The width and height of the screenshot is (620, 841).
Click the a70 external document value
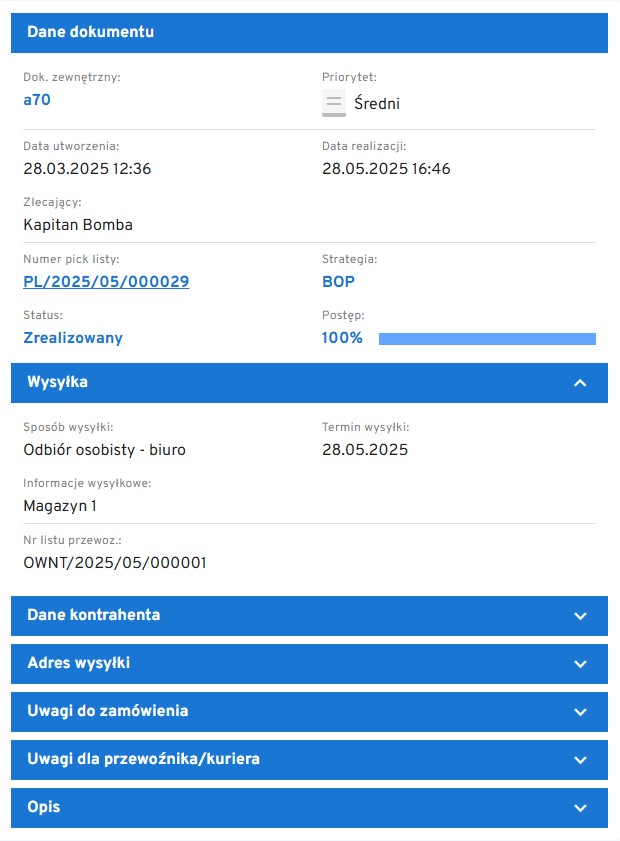(x=37, y=99)
